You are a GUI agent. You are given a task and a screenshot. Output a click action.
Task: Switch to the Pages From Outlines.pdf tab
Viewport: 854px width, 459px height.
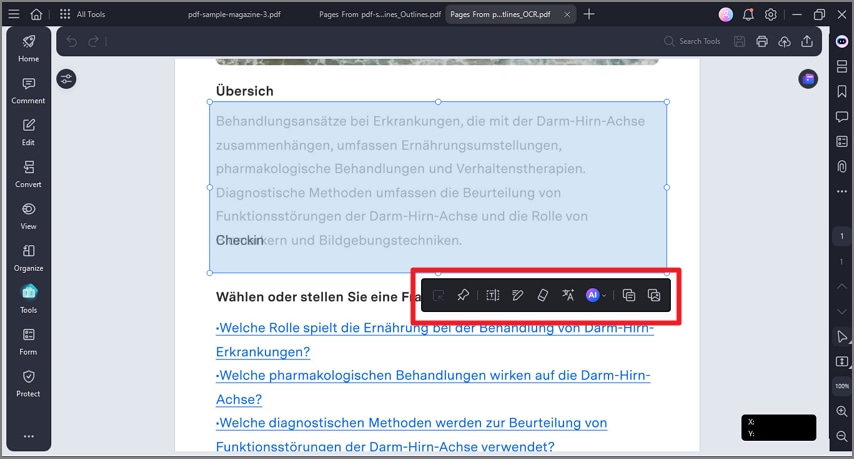point(380,14)
